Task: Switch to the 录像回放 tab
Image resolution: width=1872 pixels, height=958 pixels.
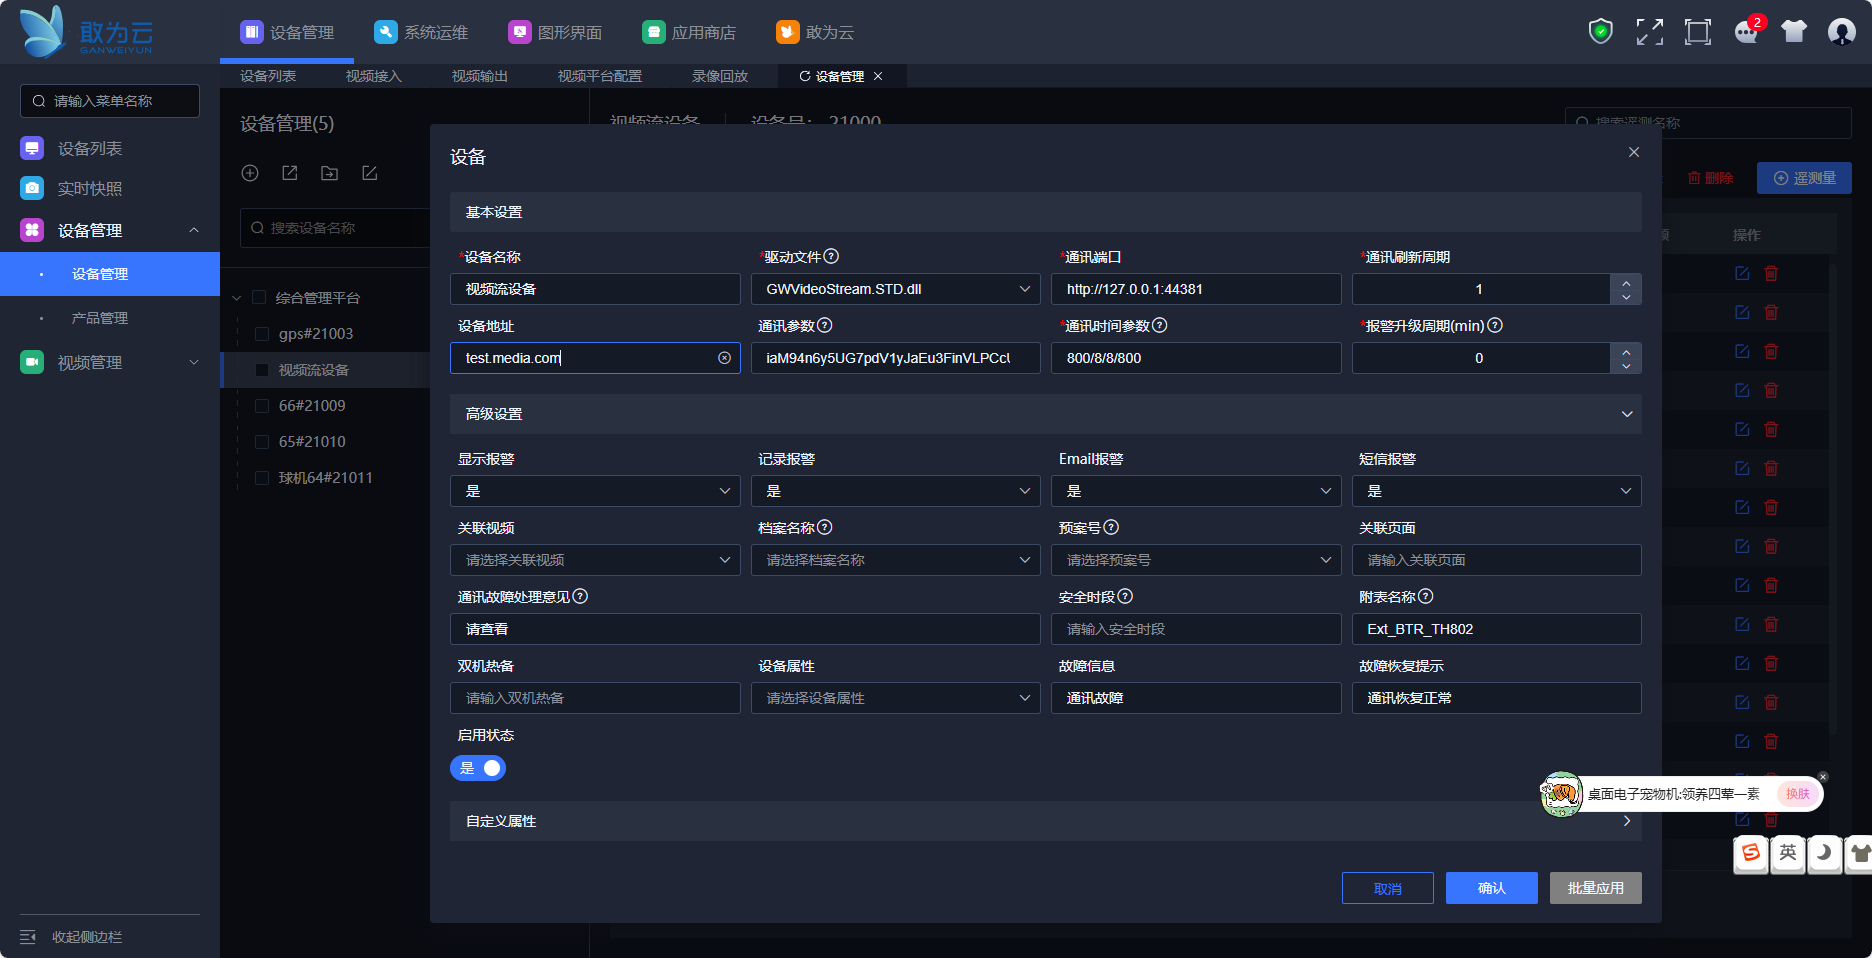Action: pyautogui.click(x=720, y=76)
